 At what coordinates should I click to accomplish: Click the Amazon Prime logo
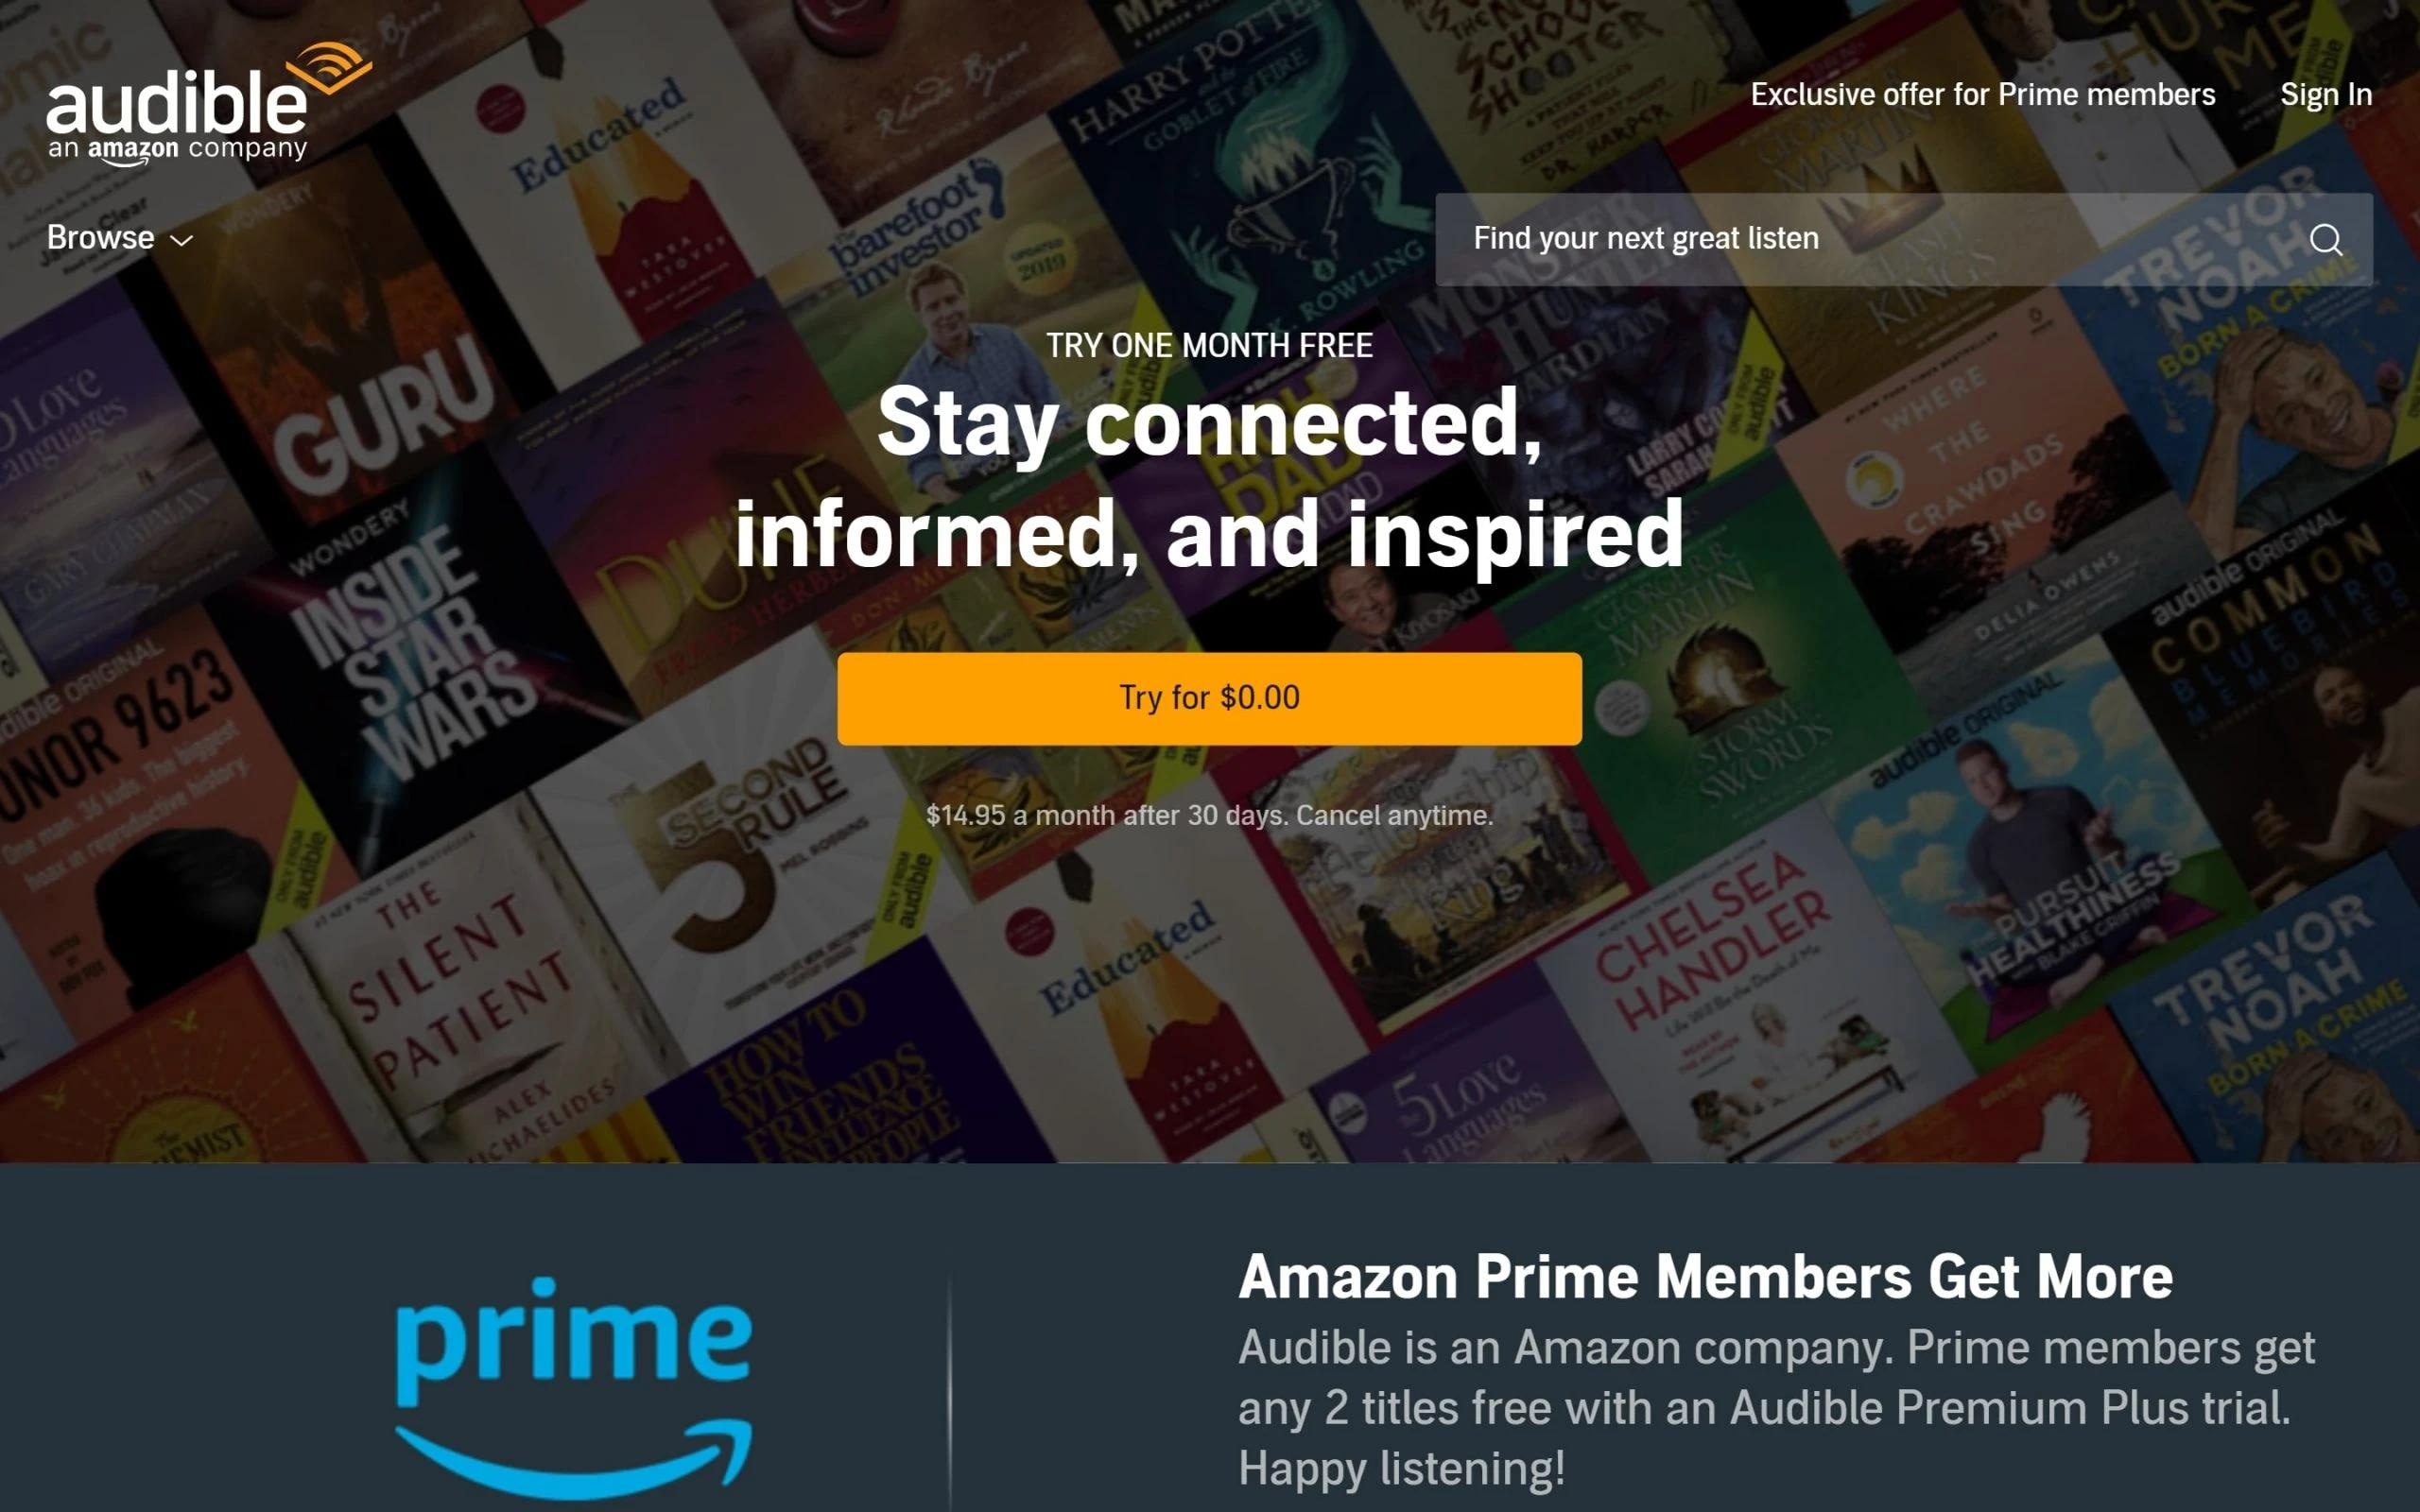point(573,1386)
